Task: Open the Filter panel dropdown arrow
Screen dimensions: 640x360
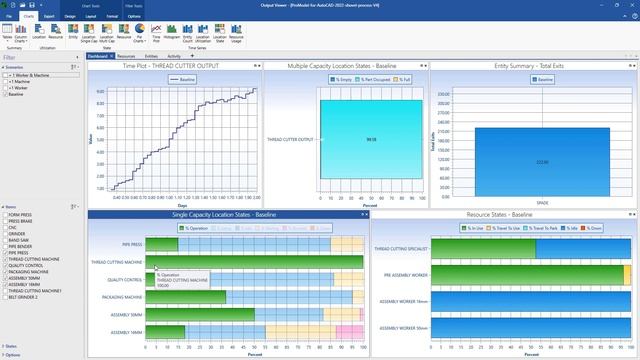Action: coord(77,58)
